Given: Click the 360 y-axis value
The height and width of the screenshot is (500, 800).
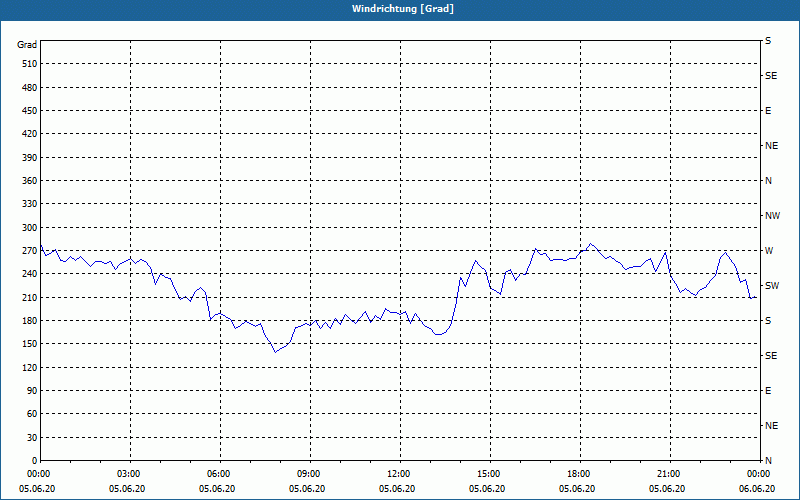Looking at the screenshot, I should point(29,181).
